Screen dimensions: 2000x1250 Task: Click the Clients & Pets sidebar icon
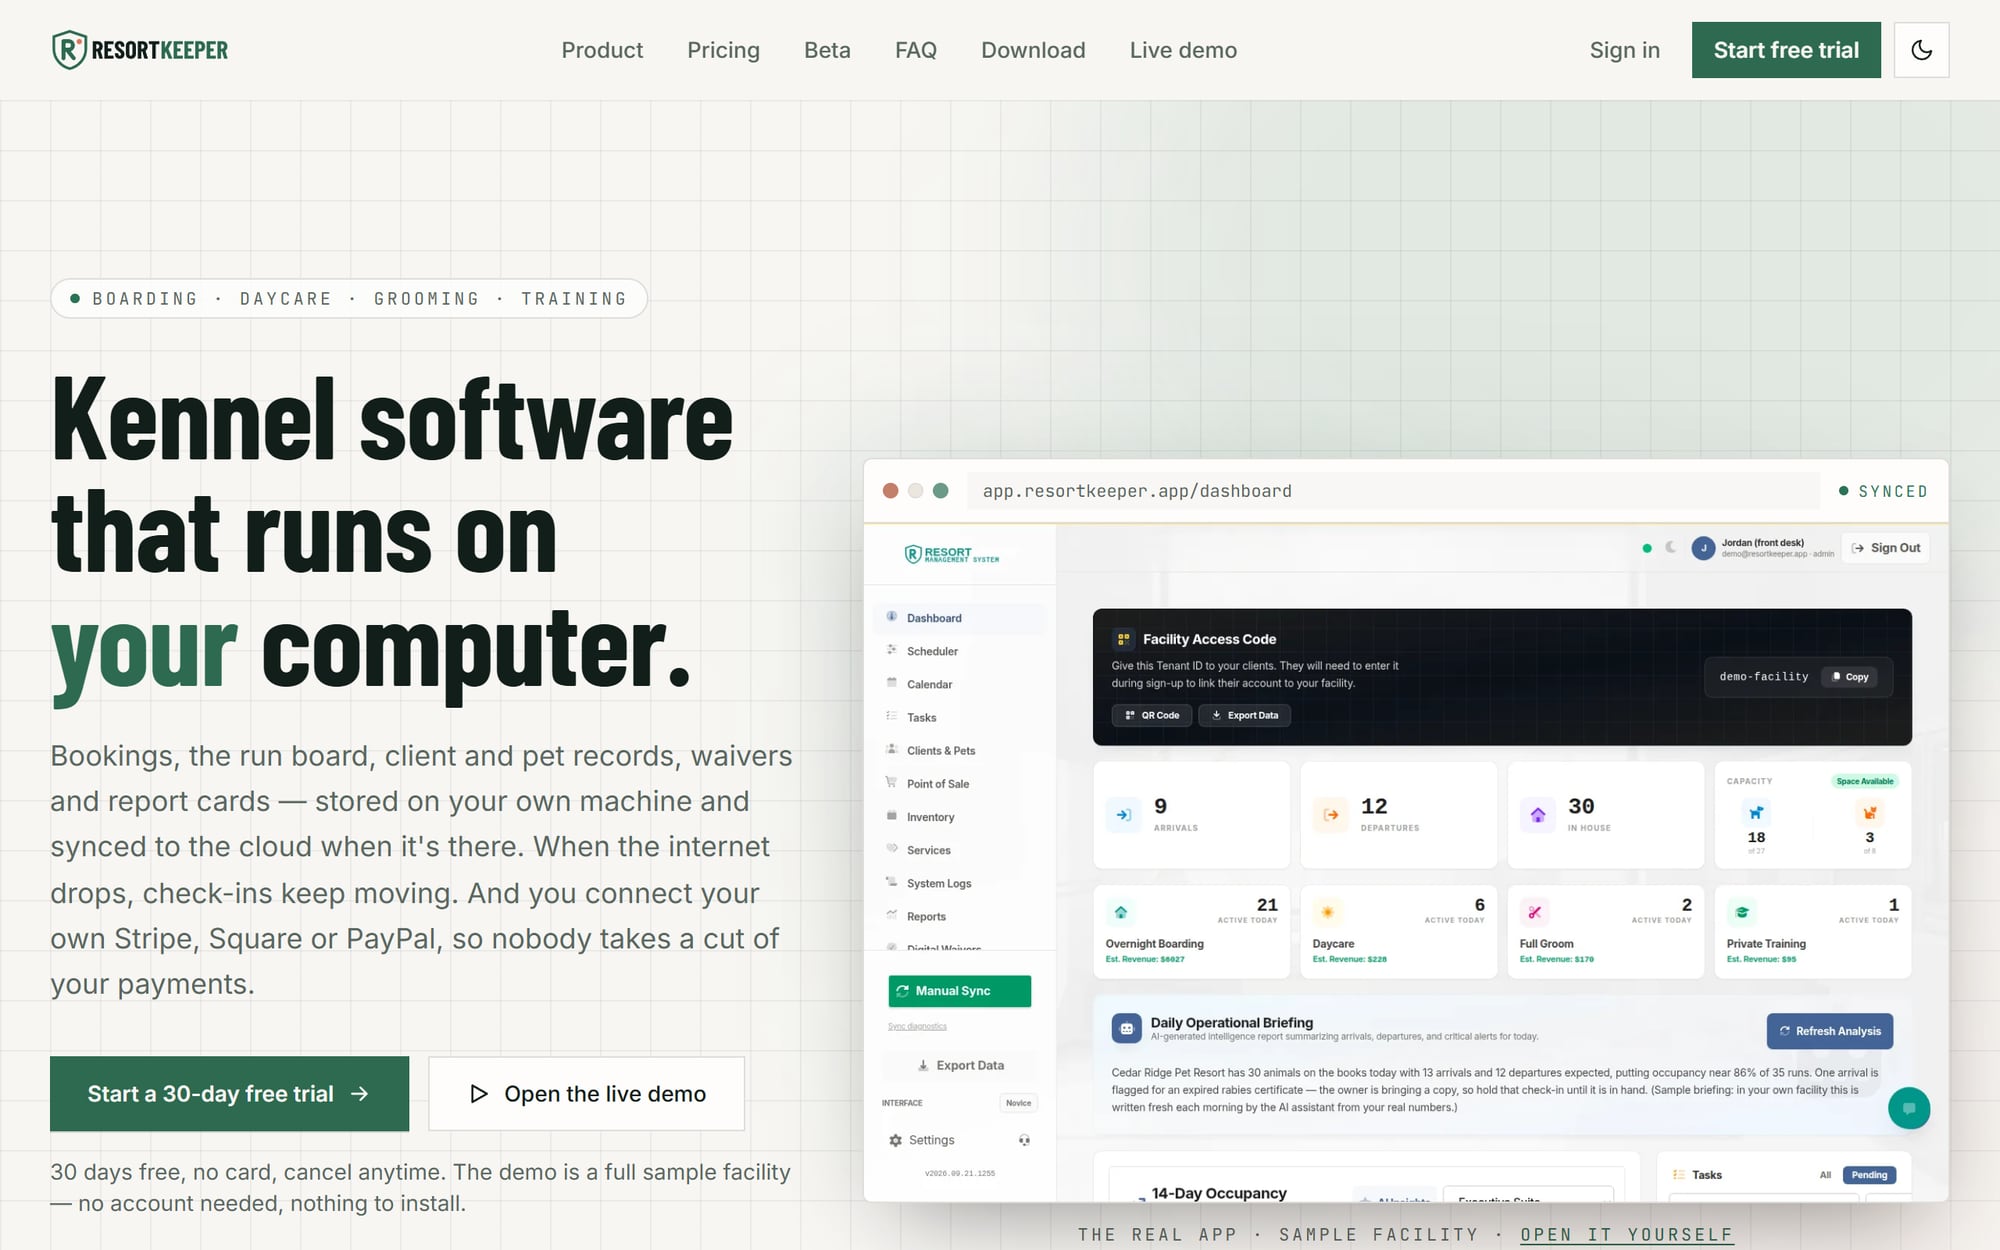pyautogui.click(x=891, y=749)
